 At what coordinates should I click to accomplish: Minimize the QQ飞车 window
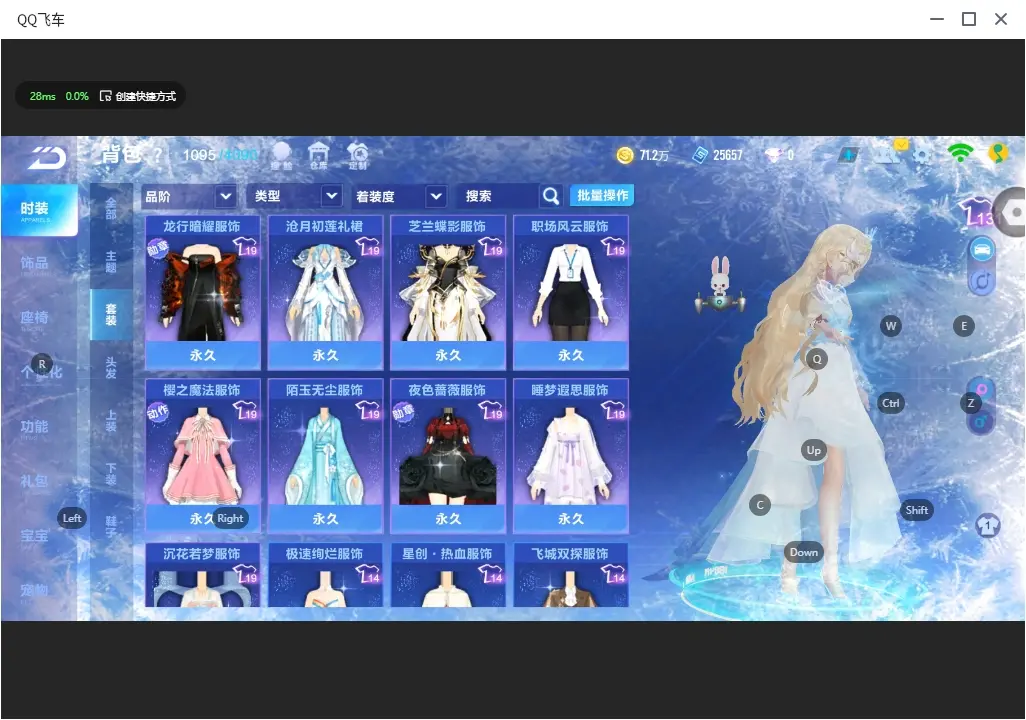[x=937, y=20]
